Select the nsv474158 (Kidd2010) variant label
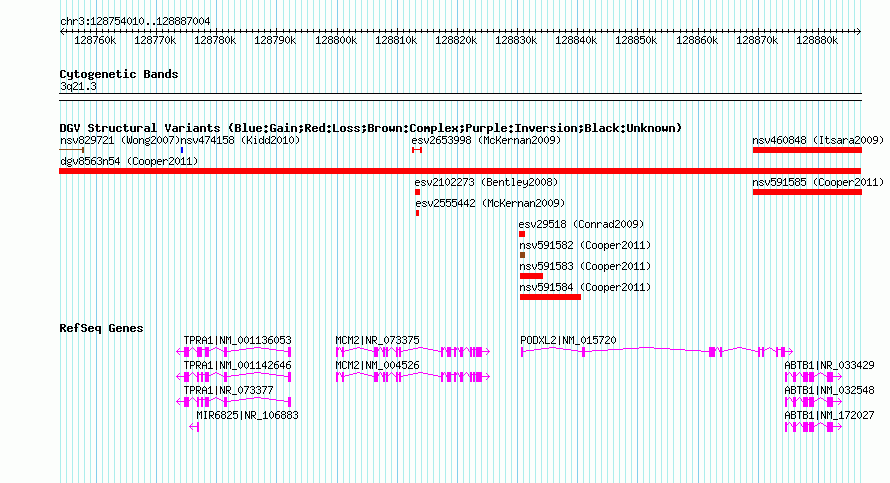 240,140
